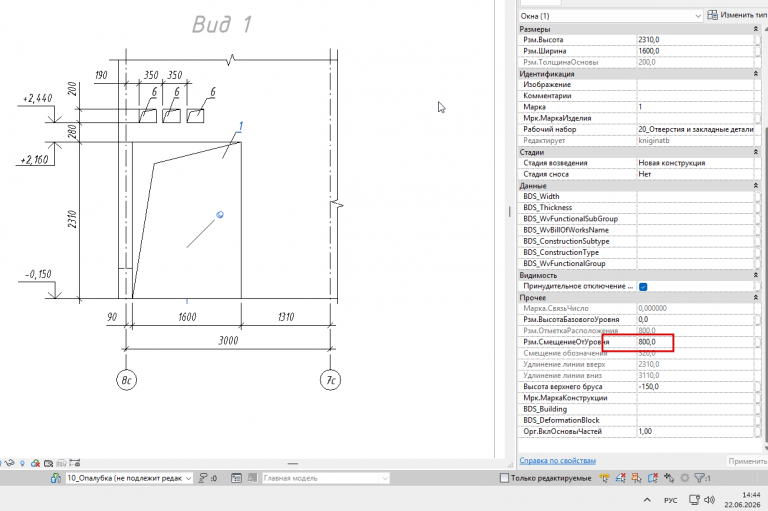
Task: Click the blue control dot inside the opening
Action: [220, 215]
